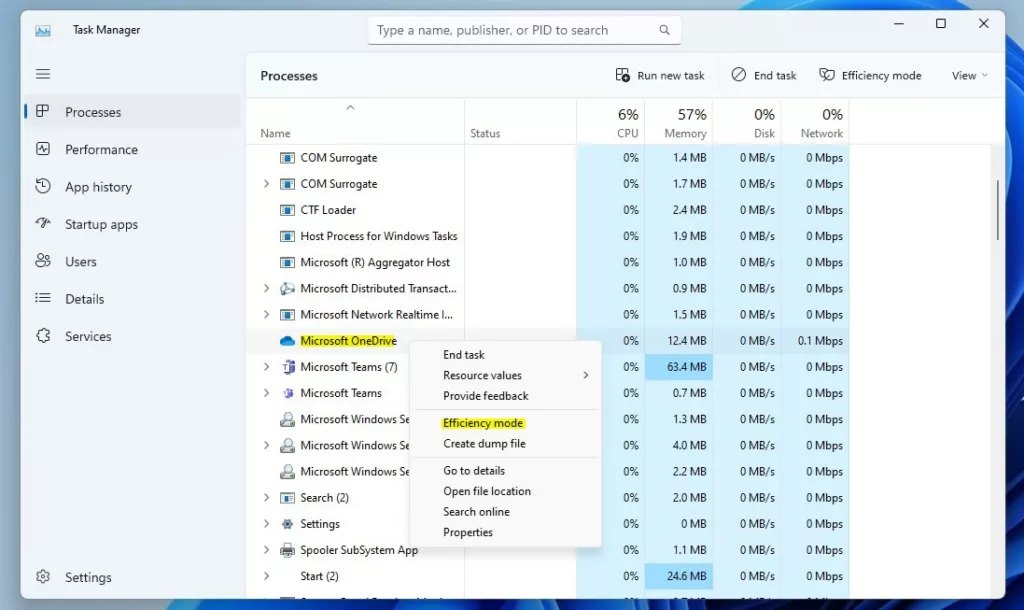
Task: Click the Microsoft Distributed Transaction icon
Action: [x=287, y=289]
